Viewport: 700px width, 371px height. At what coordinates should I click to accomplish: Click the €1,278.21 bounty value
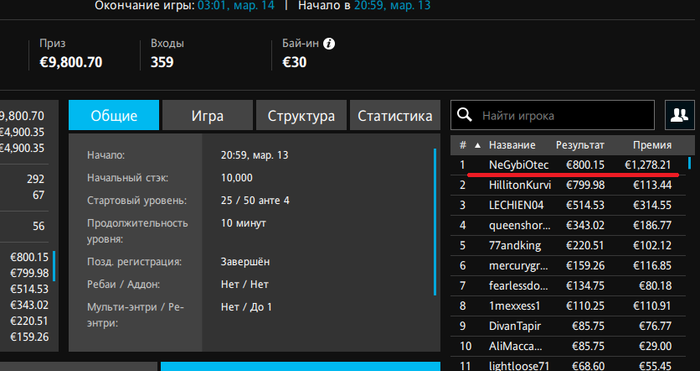648,165
